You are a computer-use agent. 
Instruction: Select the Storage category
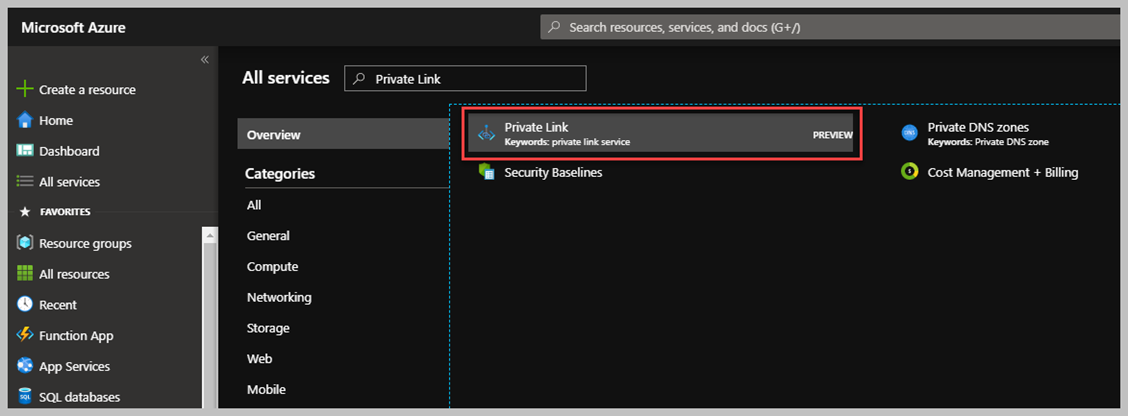[x=268, y=328]
